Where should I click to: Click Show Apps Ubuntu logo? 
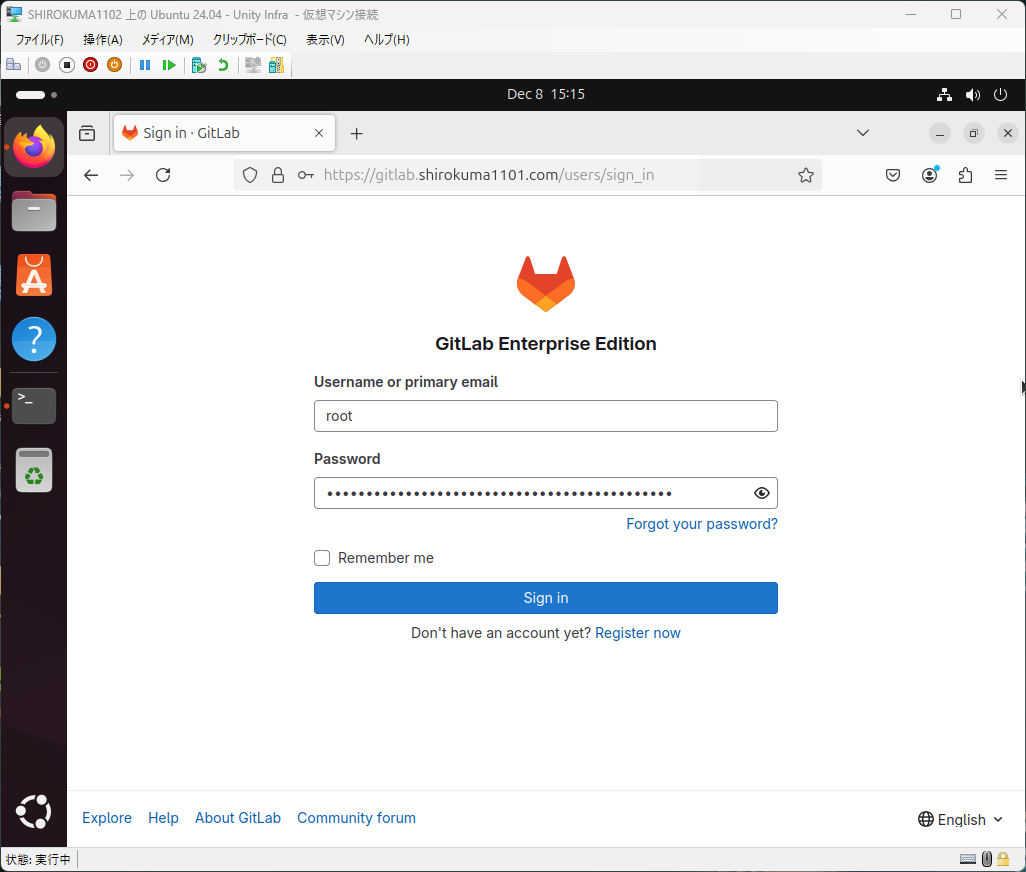(34, 812)
